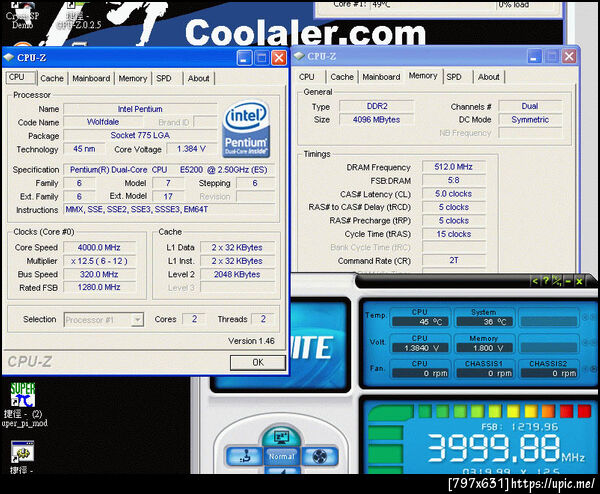Switch to Cache tab in left CPU-Z window

pyautogui.click(x=52, y=78)
